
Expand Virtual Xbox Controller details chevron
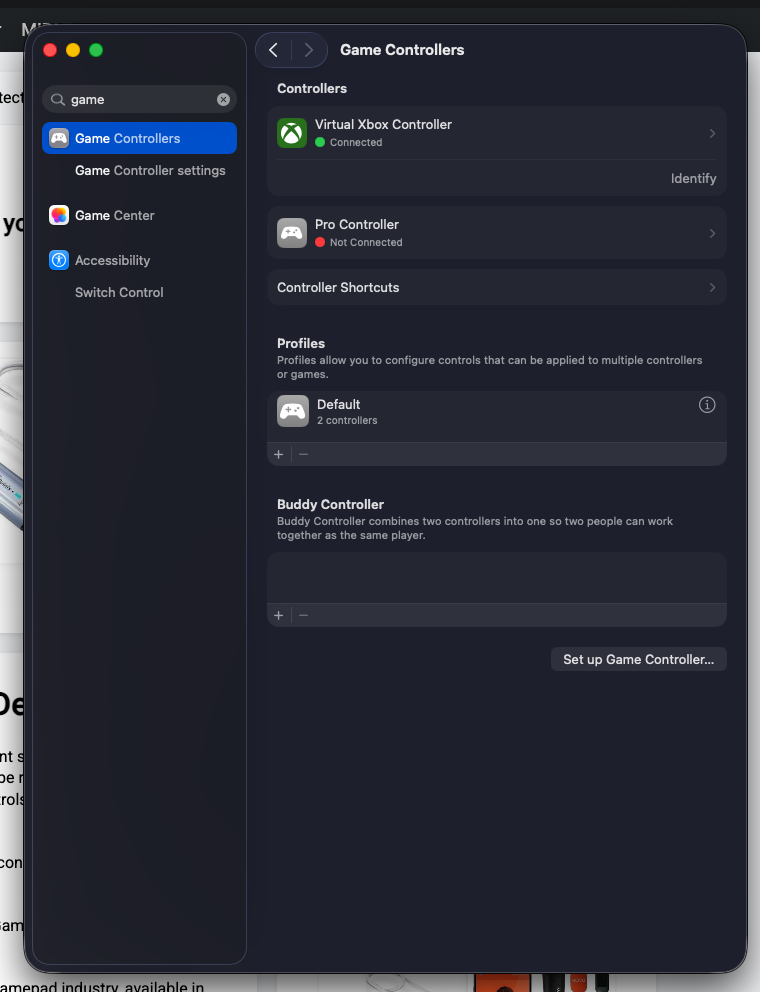[712, 133]
